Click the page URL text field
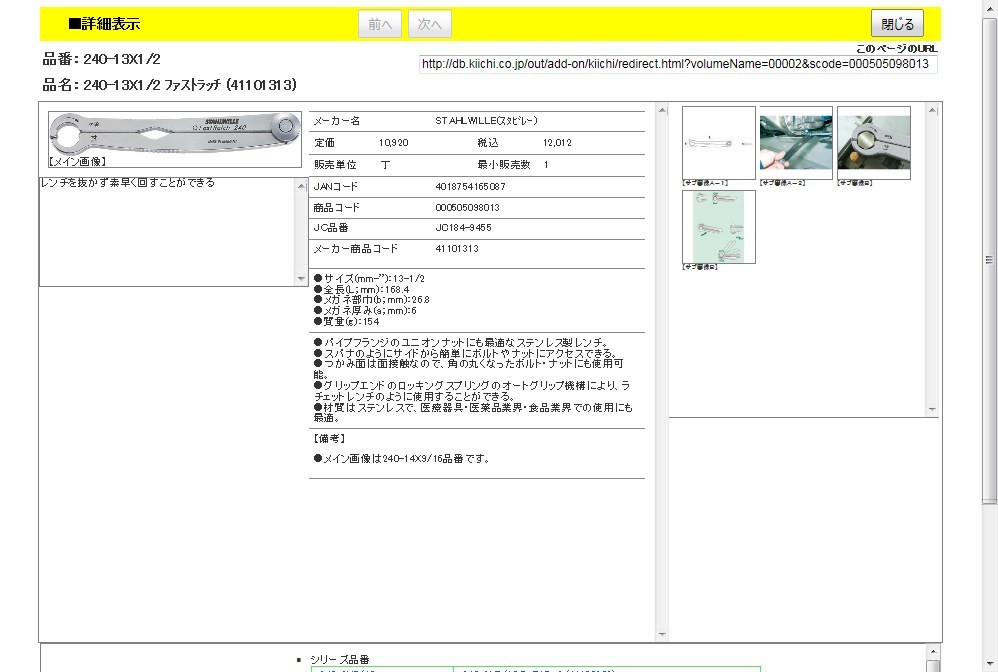998x672 pixels. point(678,64)
